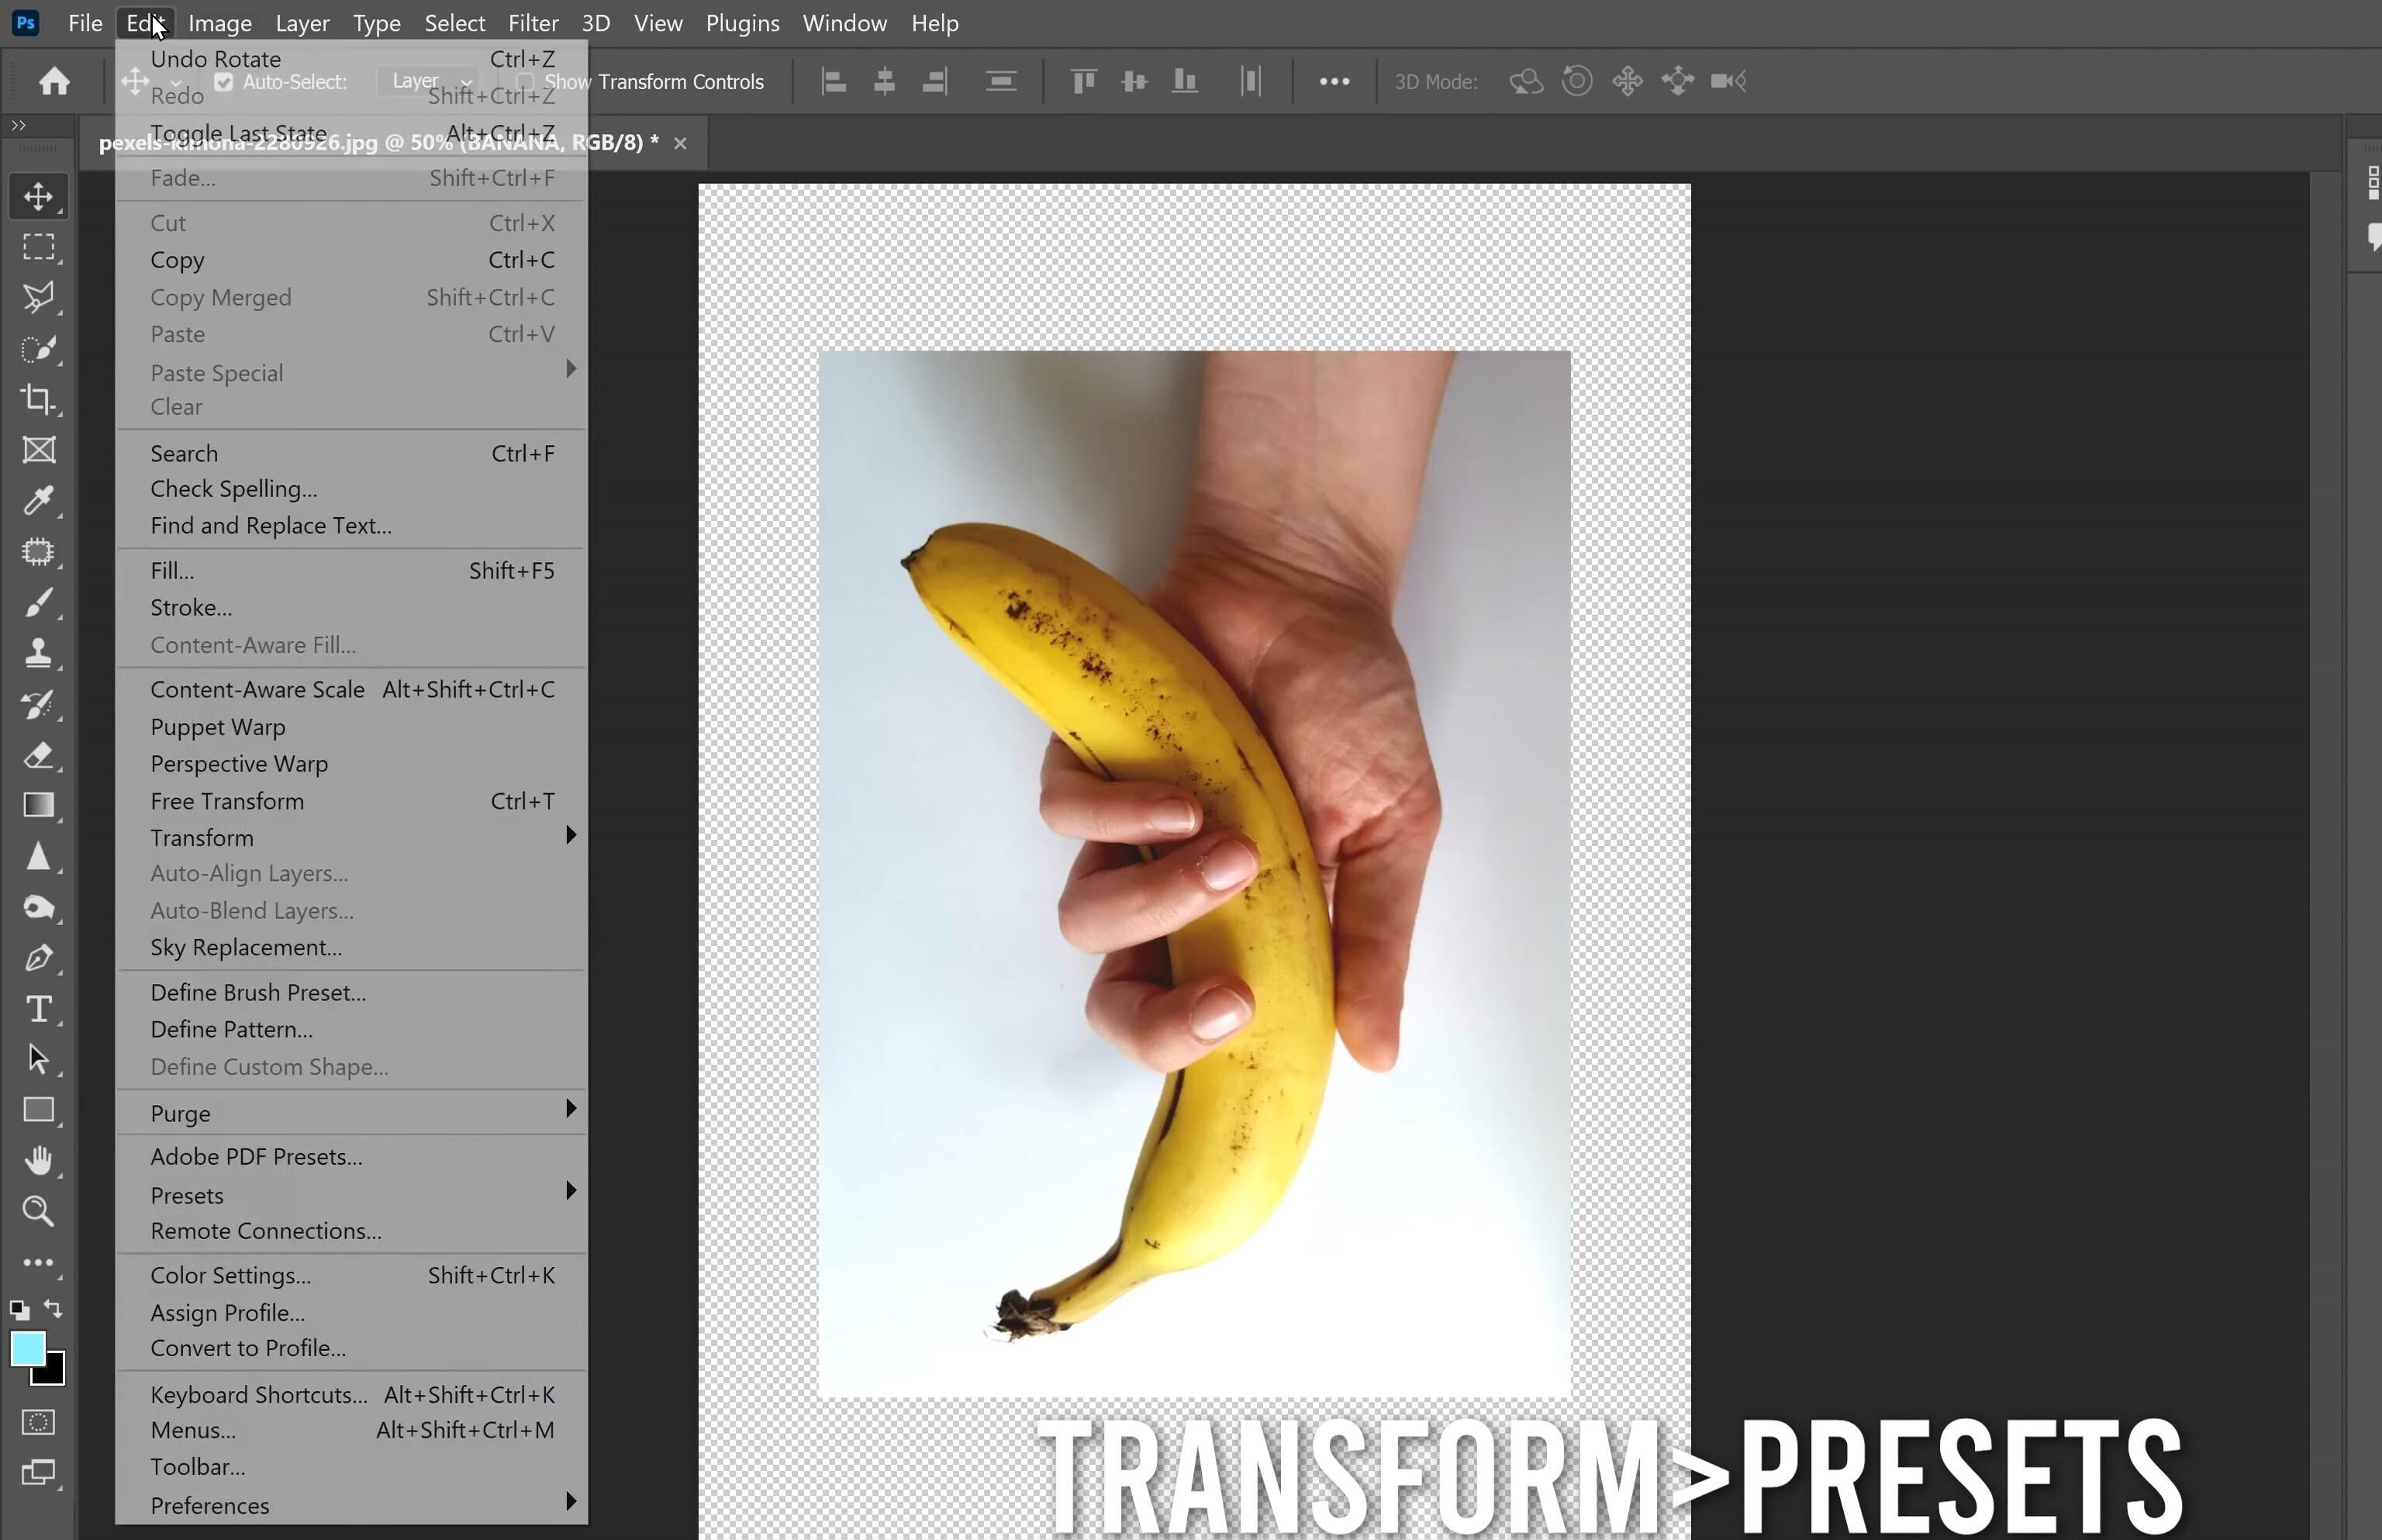Open the Filter menu

tap(533, 23)
